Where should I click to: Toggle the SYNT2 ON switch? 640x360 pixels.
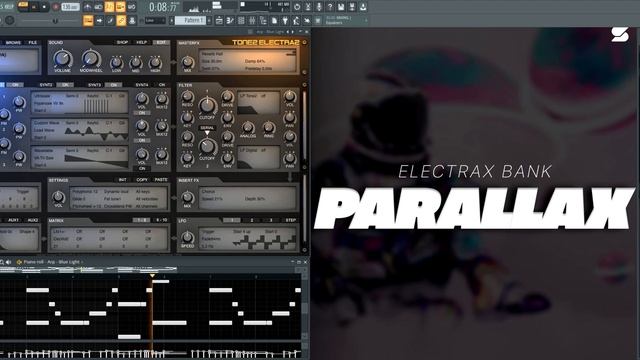tap(65, 85)
